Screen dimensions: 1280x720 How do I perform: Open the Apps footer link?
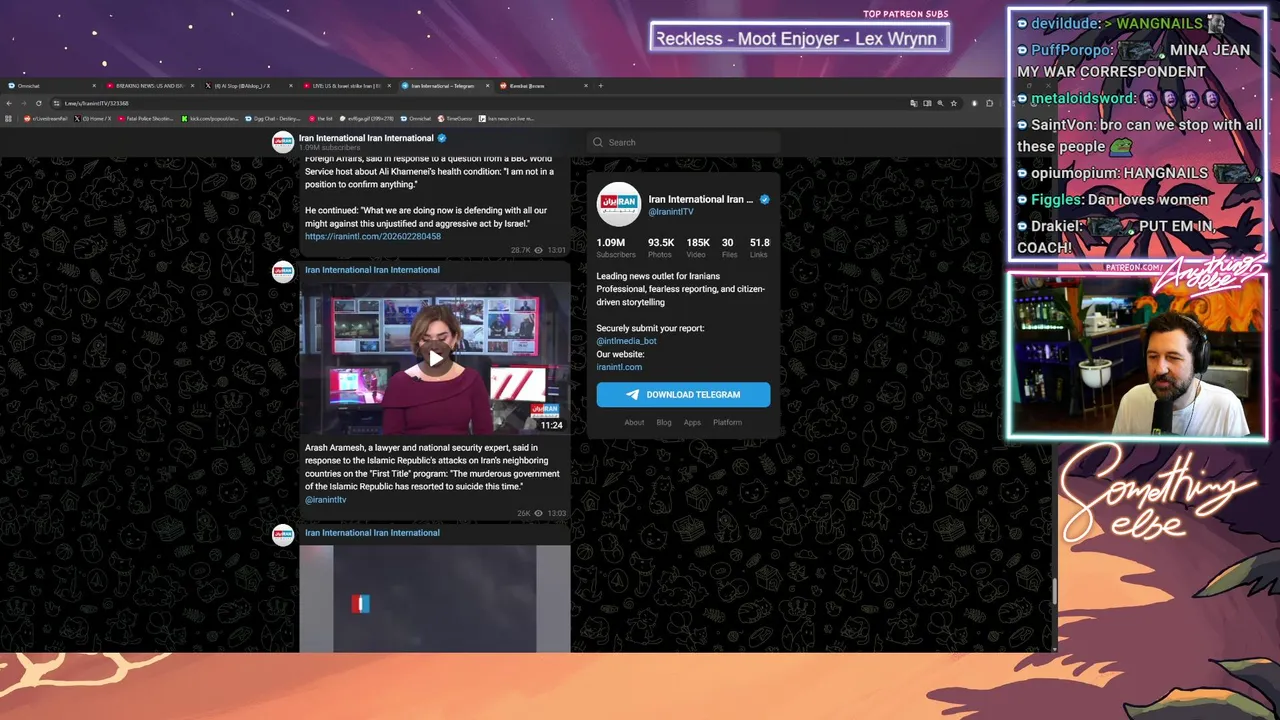692,422
